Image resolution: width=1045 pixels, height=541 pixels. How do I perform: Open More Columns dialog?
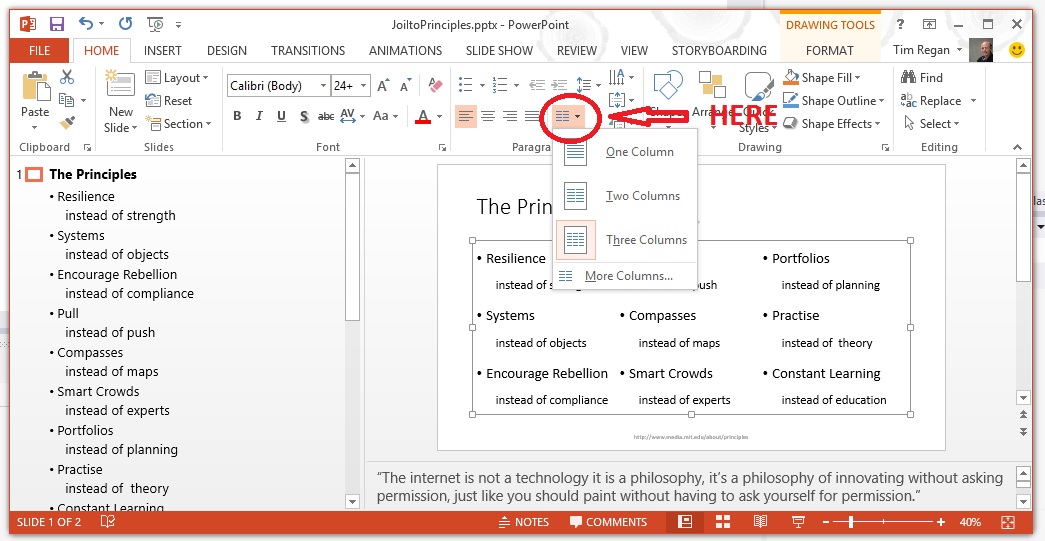(x=624, y=276)
